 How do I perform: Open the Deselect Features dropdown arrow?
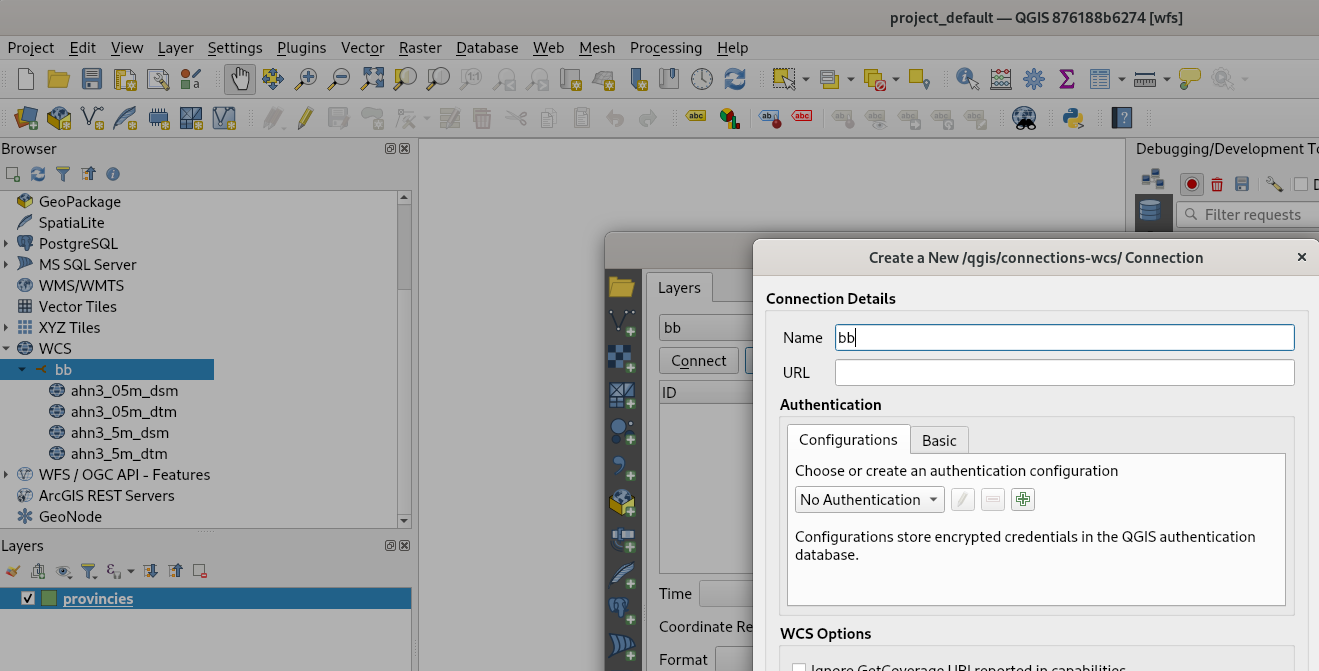coord(895,79)
